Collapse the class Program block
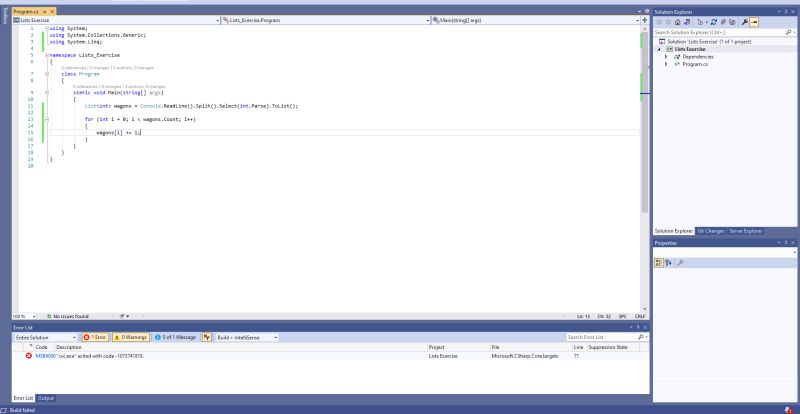Image resolution: width=800 pixels, height=414 pixels. 46,74
